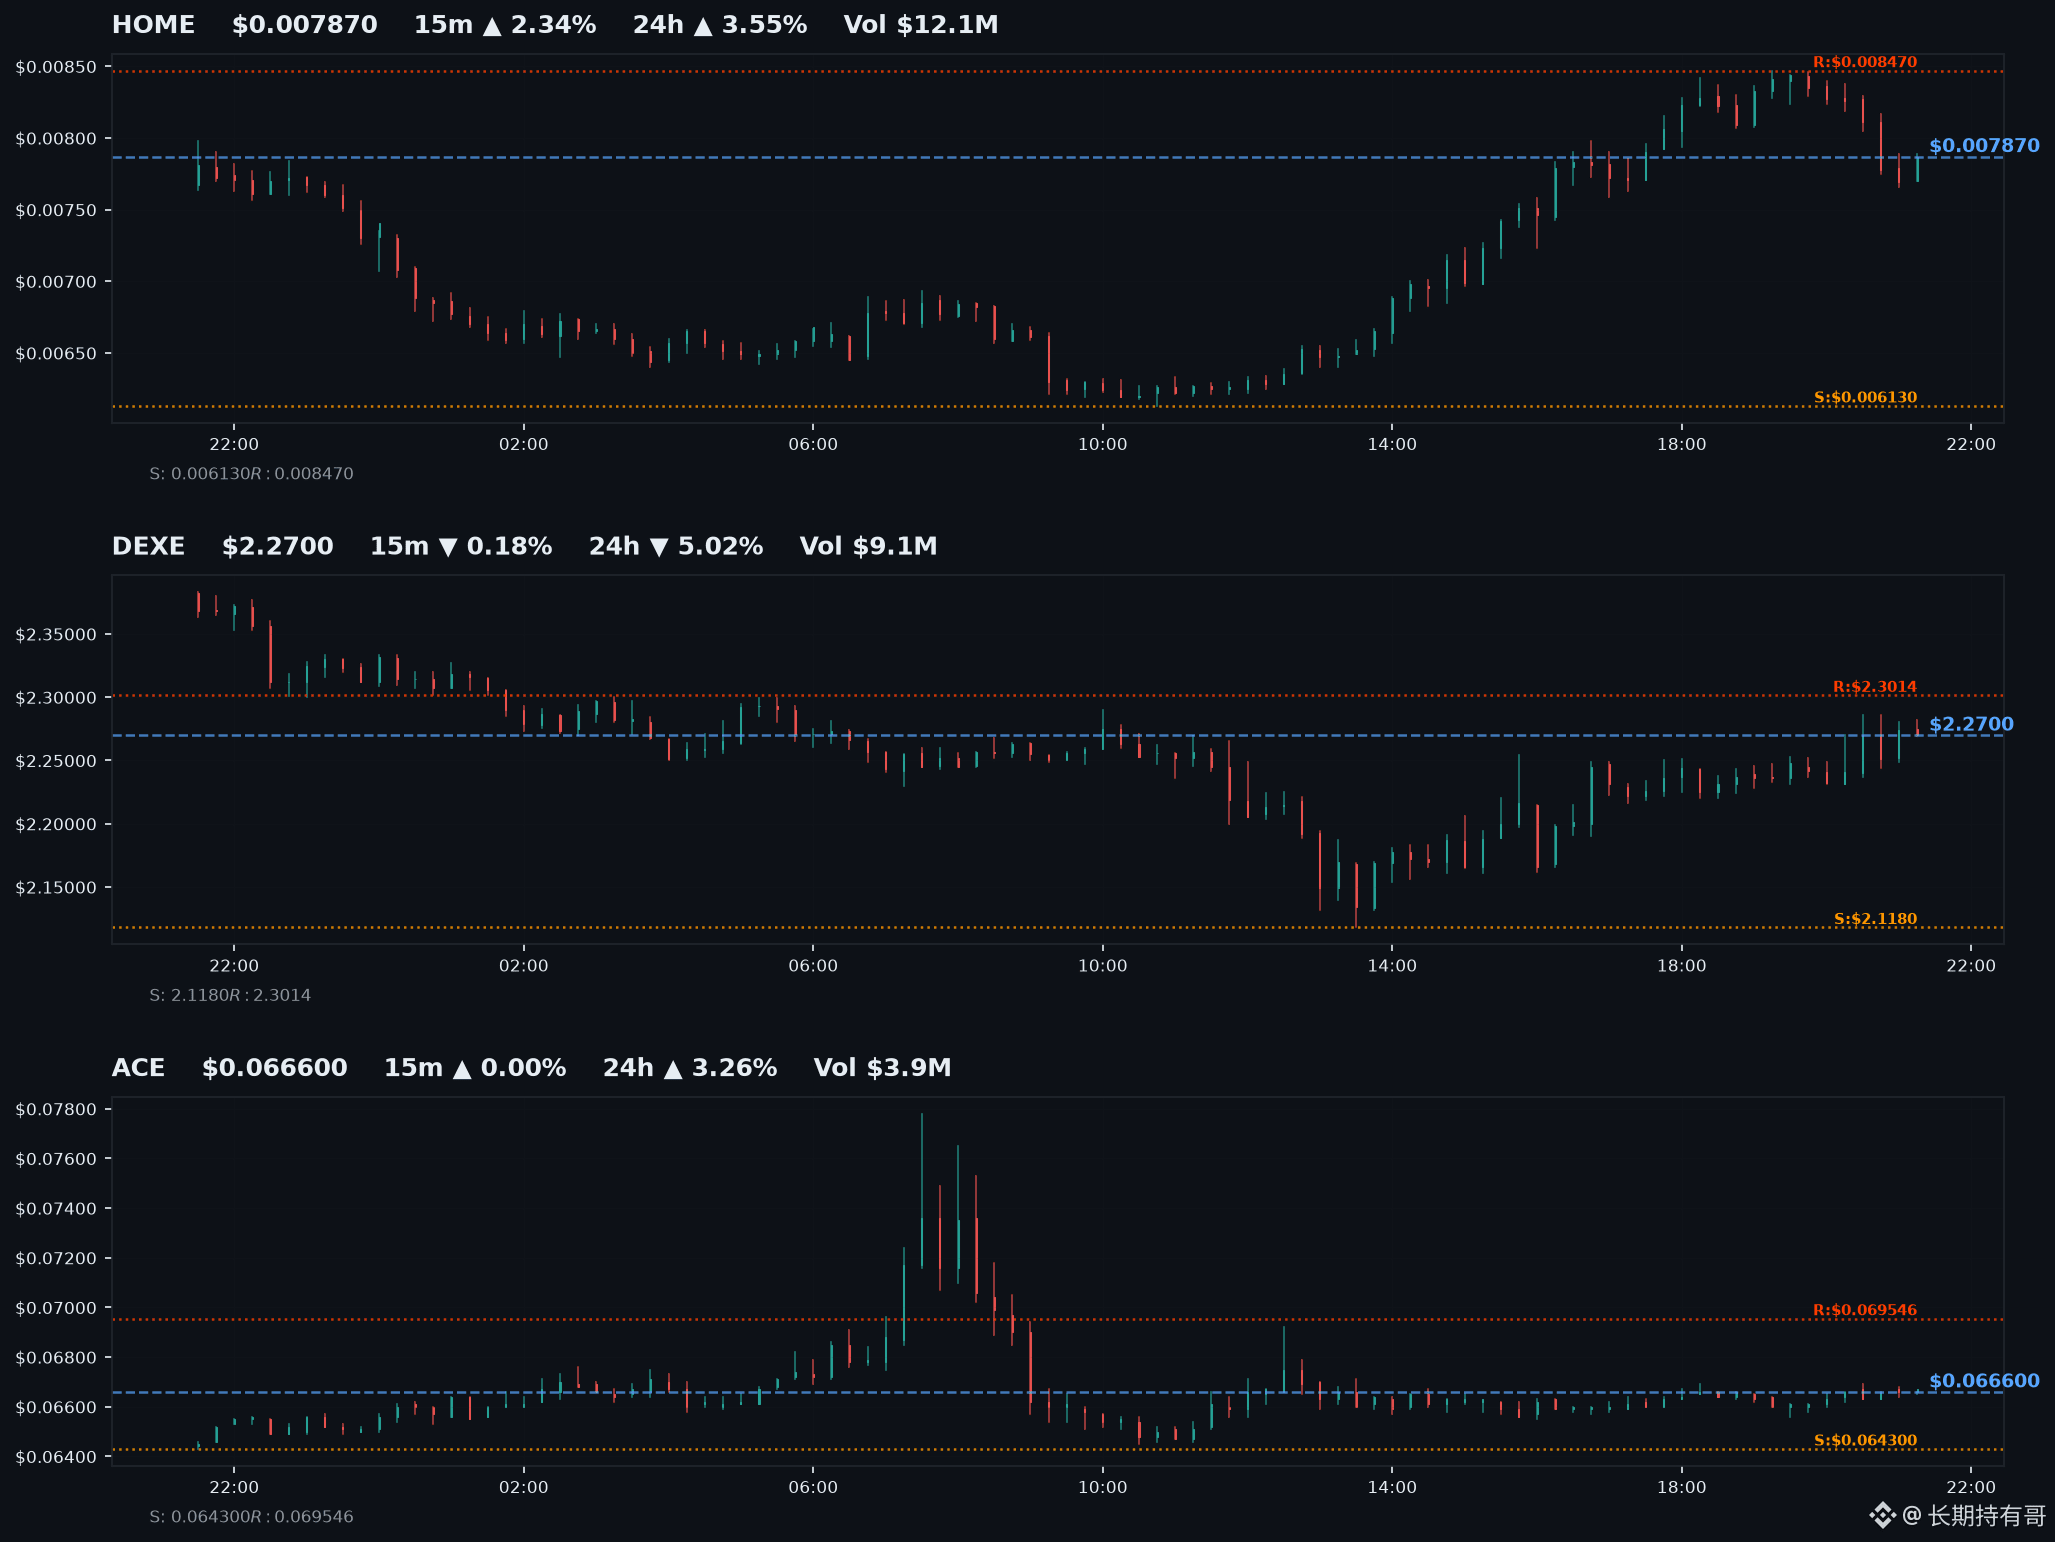Click the HOME footer S: 0.006130 R: 0.008470
This screenshot has width=2055, height=1542.
(x=252, y=474)
